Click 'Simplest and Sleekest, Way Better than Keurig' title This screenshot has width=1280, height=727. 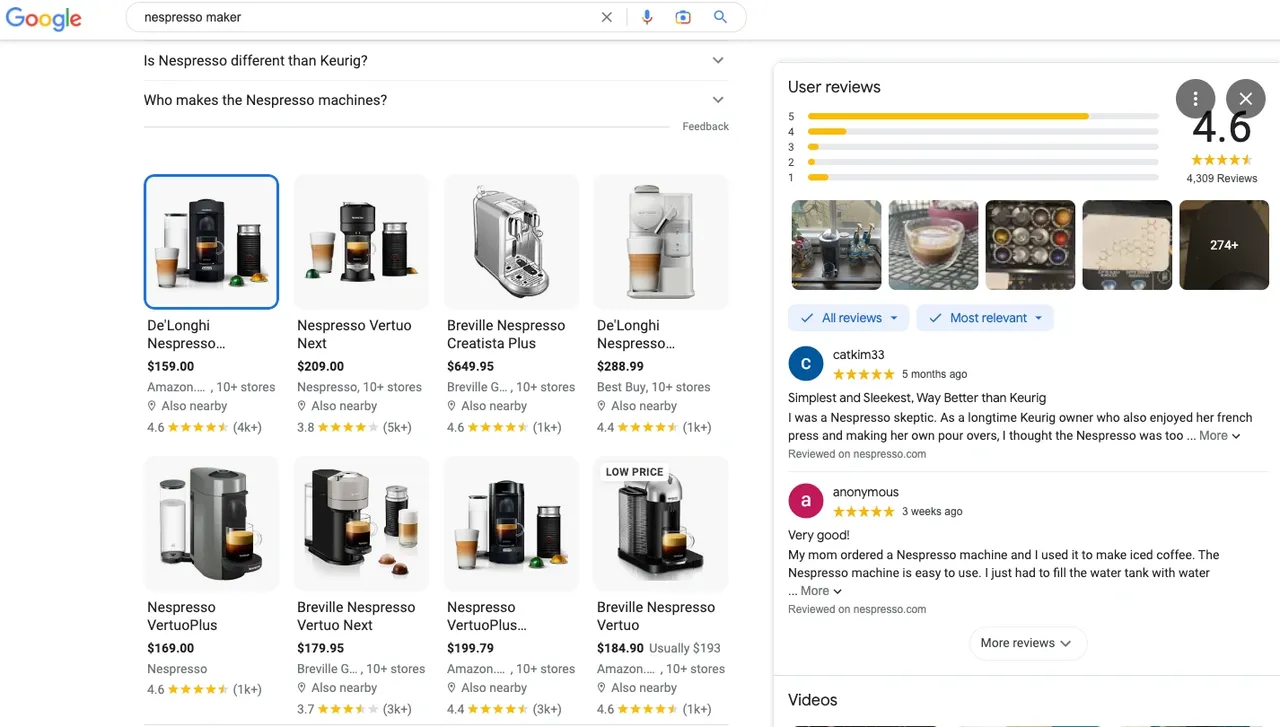pos(917,398)
